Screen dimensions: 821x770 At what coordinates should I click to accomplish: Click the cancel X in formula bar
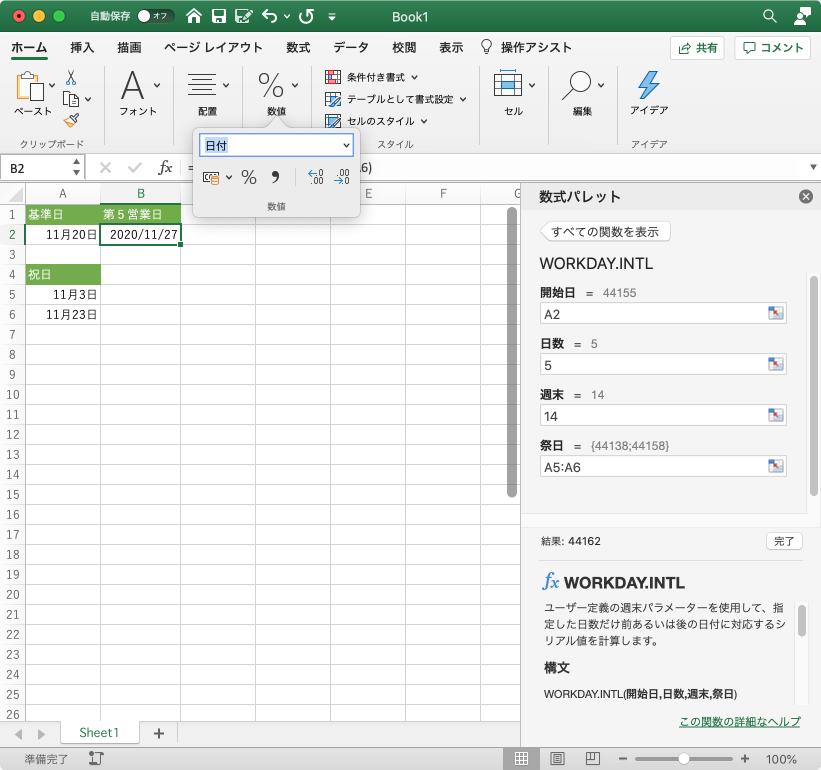coord(105,168)
